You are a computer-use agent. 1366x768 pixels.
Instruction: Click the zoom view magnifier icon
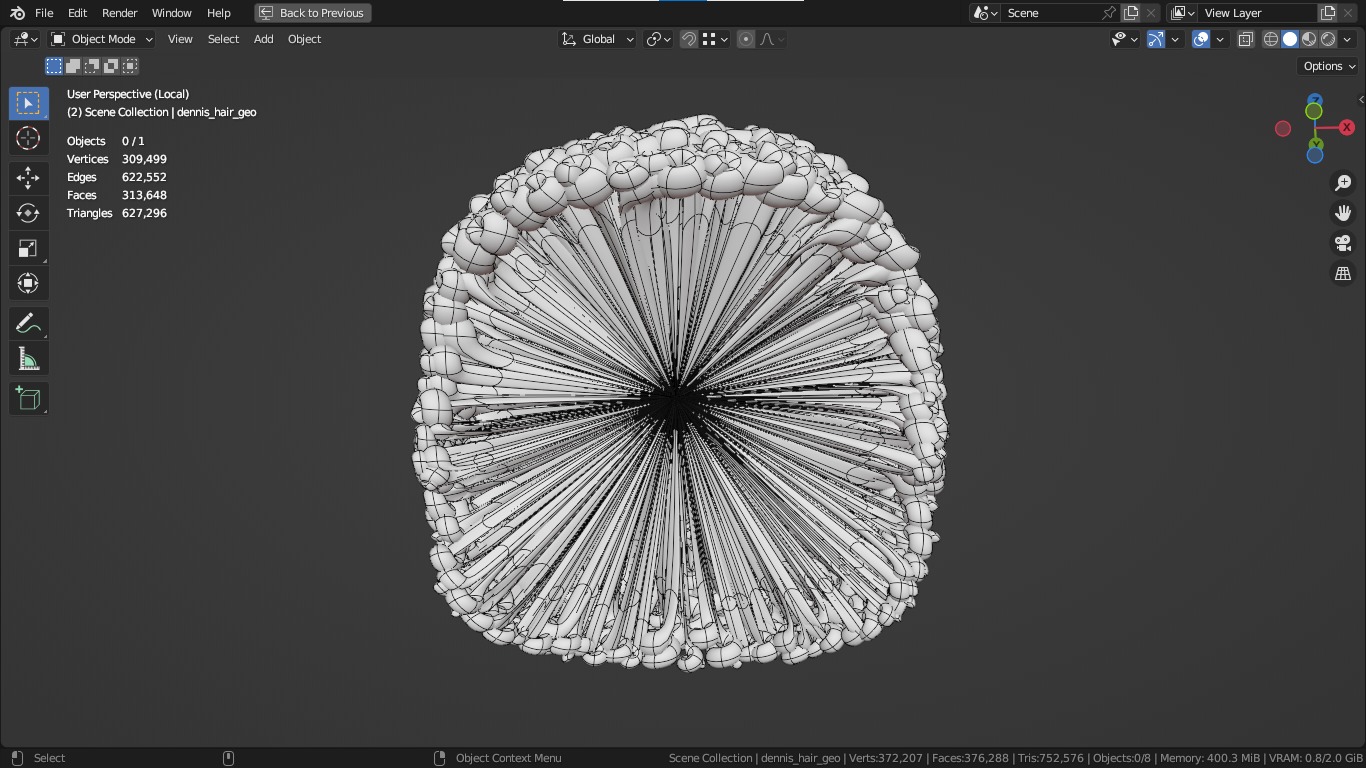click(x=1343, y=183)
